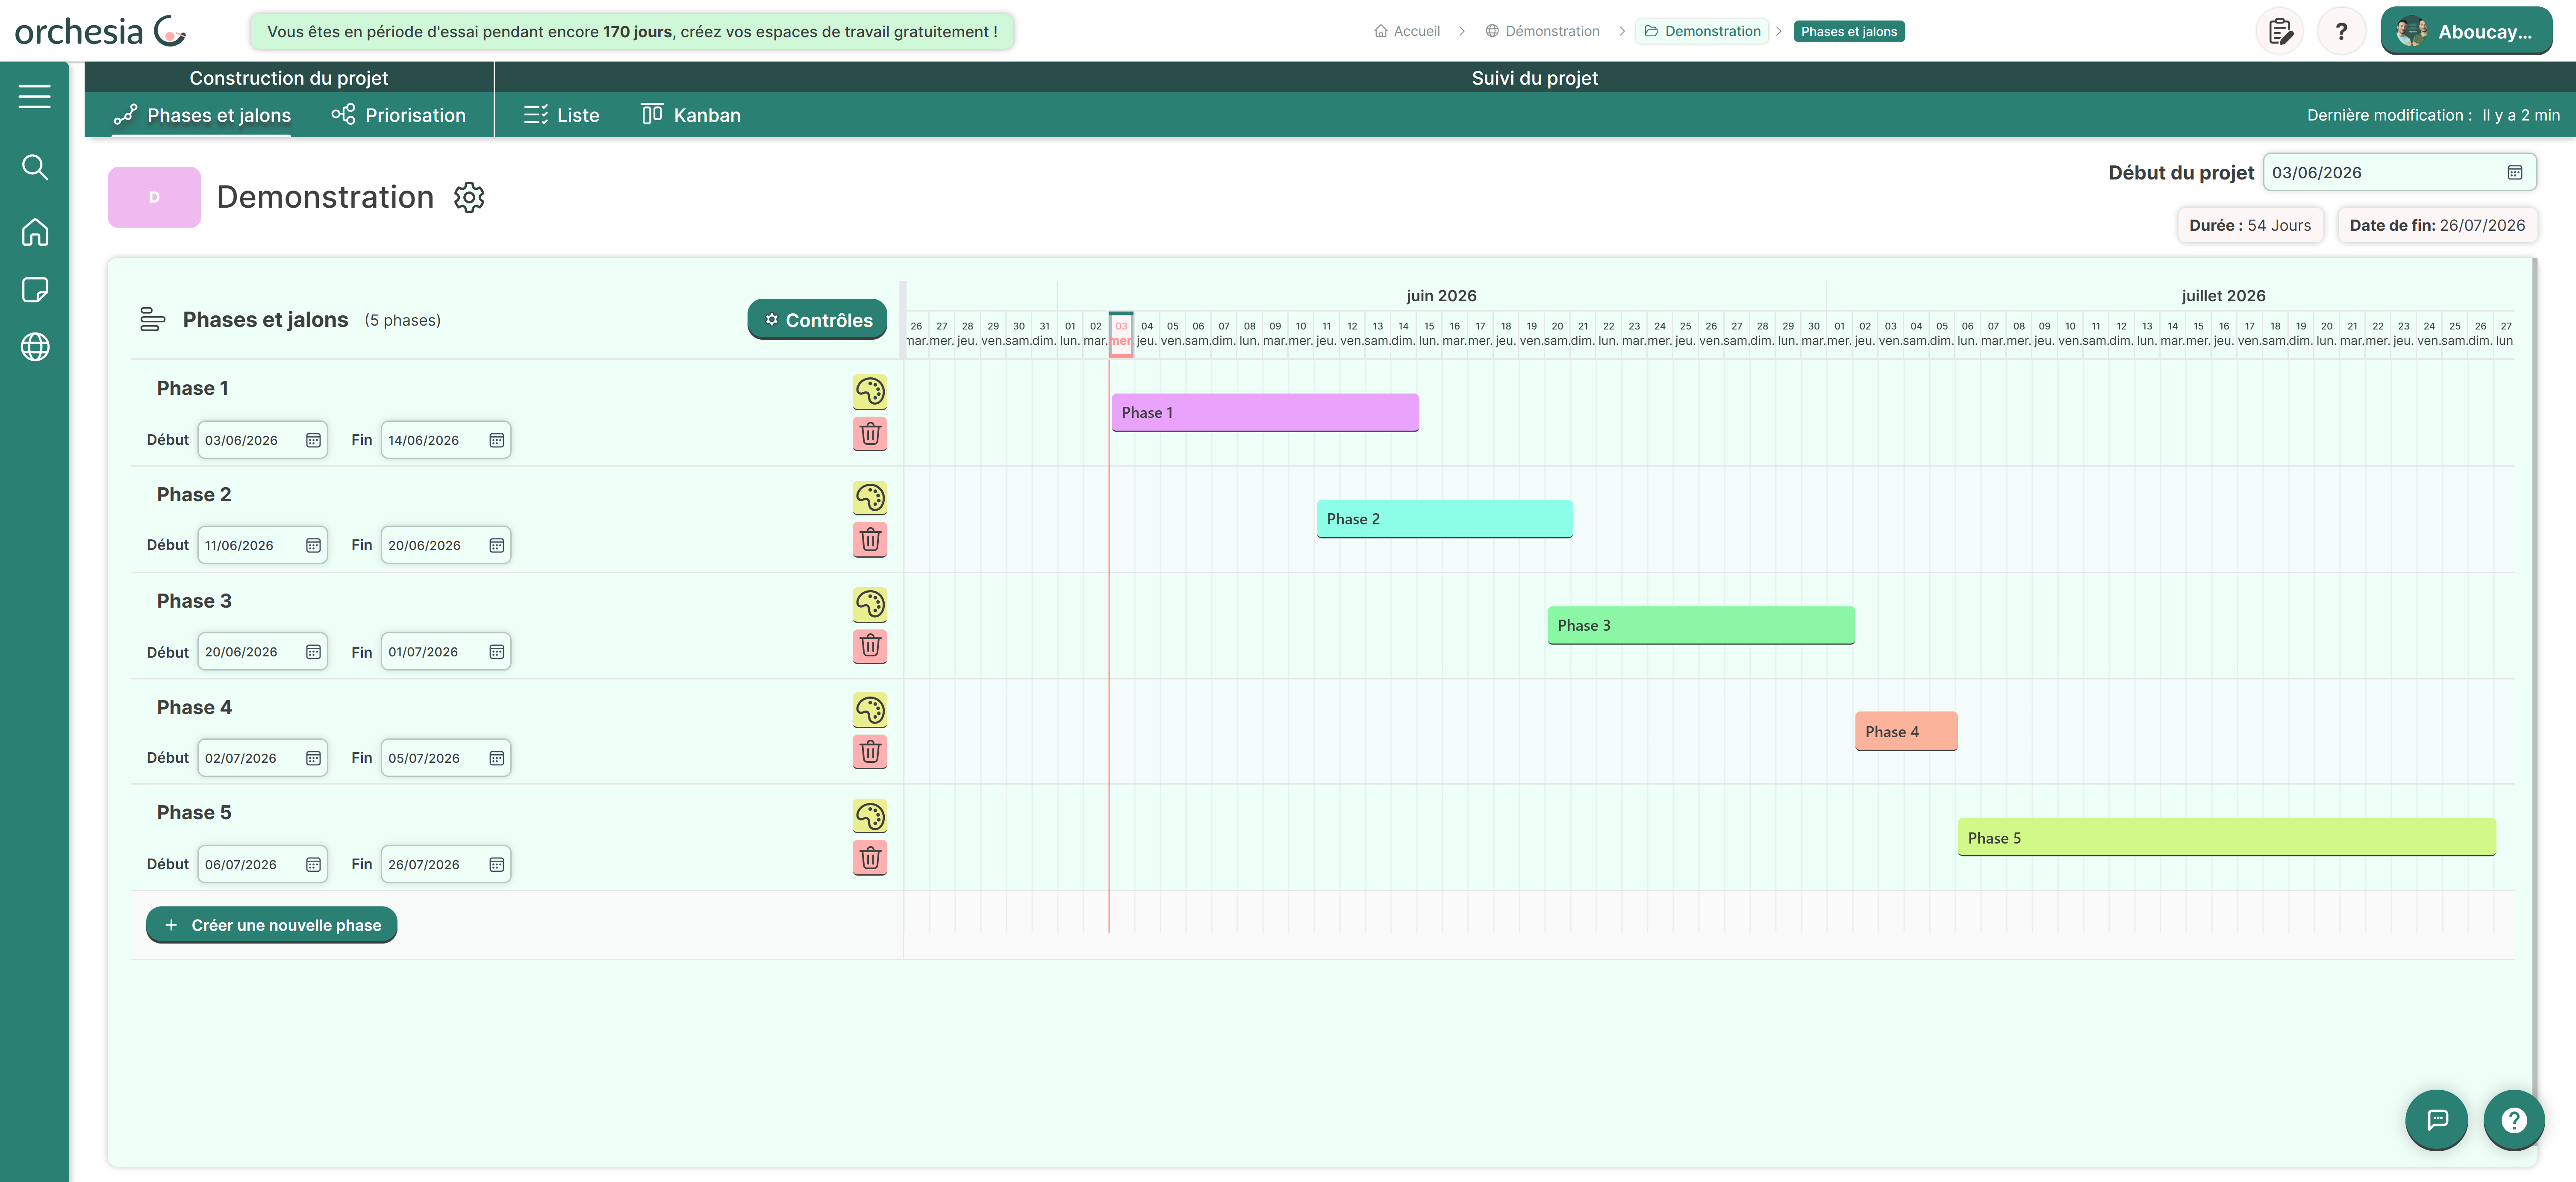
Task: Open color palette for Phase 4
Action: coord(870,710)
